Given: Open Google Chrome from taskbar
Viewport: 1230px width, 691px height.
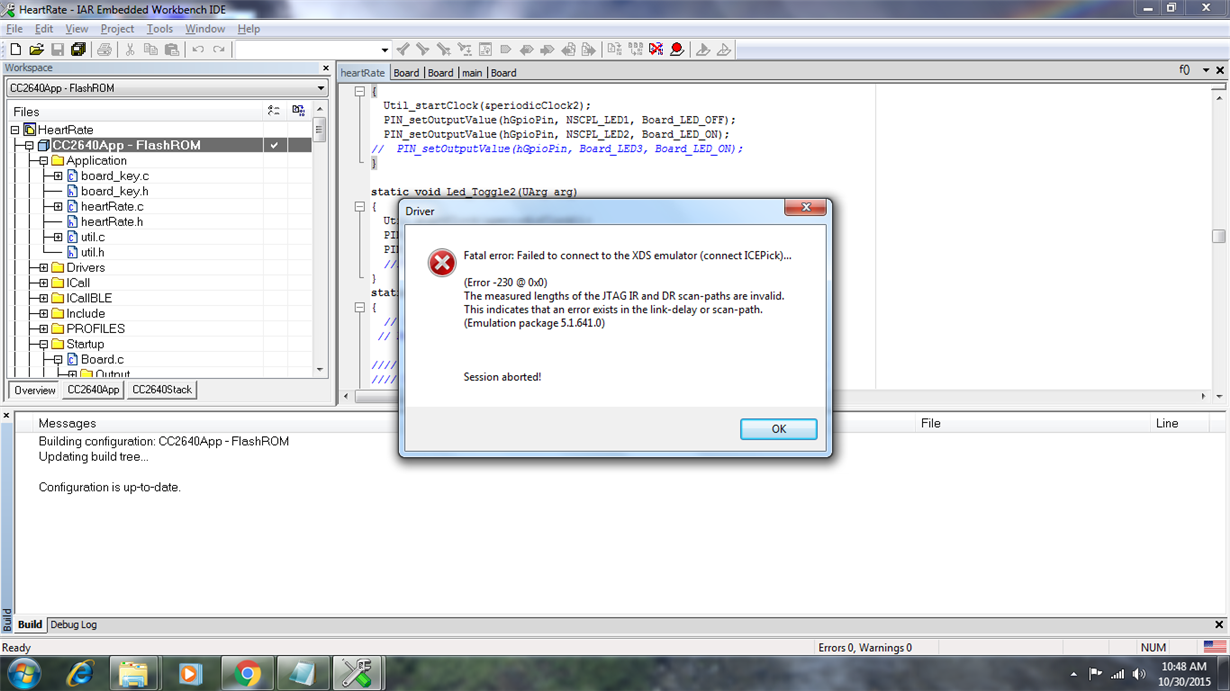Looking at the screenshot, I should (247, 674).
